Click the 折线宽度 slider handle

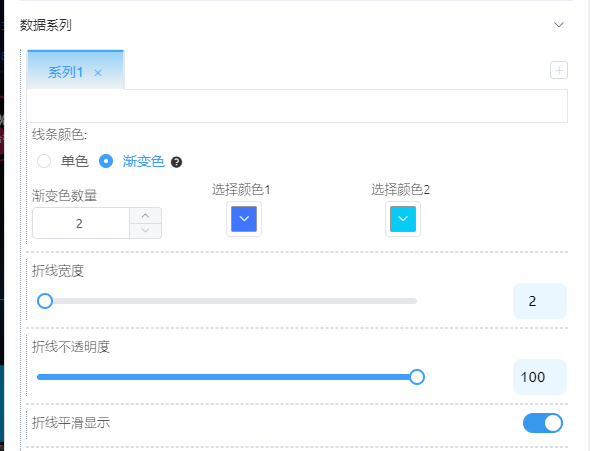tap(45, 301)
